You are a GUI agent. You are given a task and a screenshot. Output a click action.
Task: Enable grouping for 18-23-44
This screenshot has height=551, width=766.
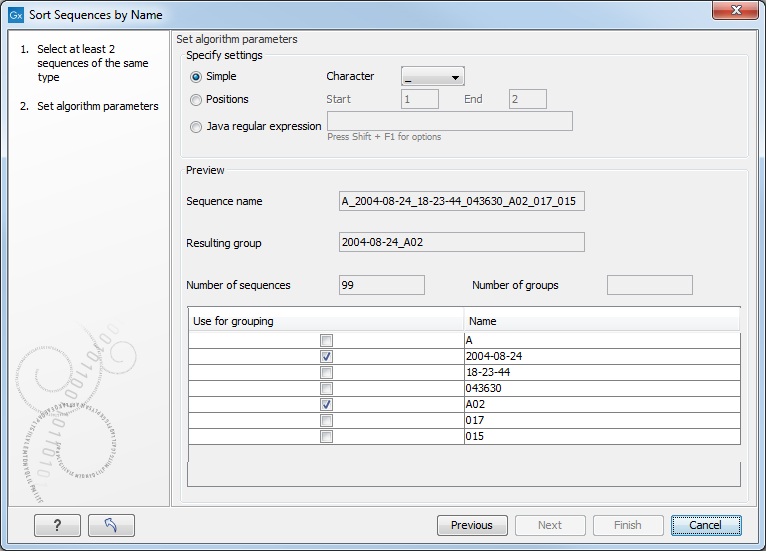click(x=326, y=373)
